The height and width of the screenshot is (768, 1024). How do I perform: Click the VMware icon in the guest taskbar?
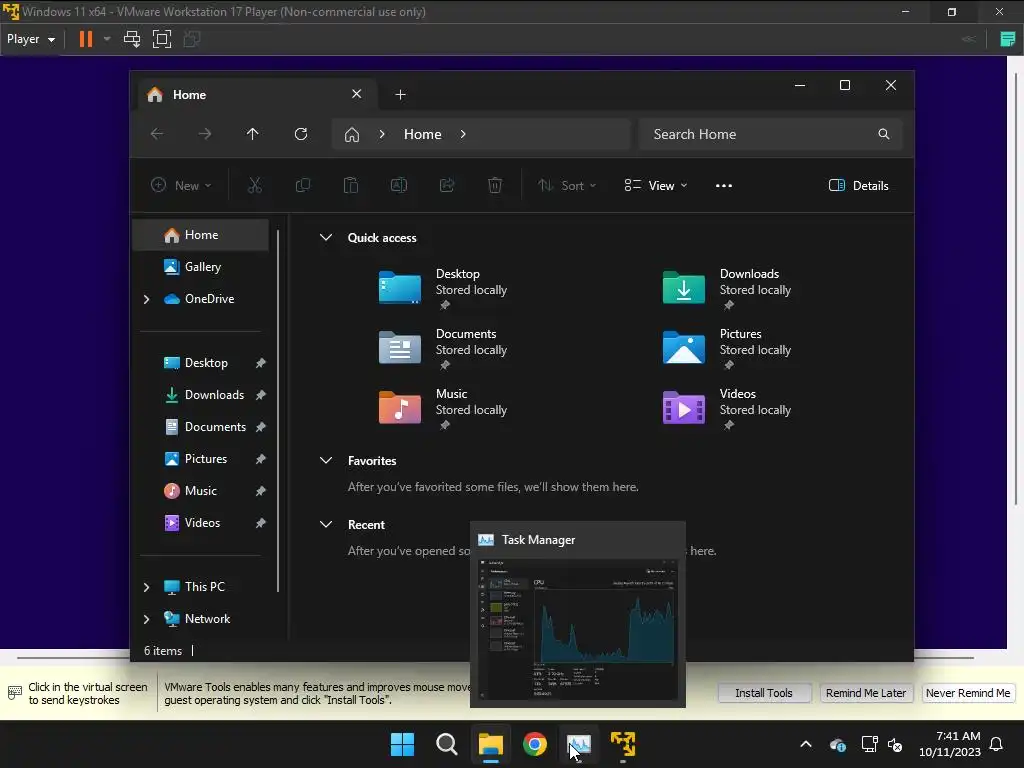tap(623, 744)
